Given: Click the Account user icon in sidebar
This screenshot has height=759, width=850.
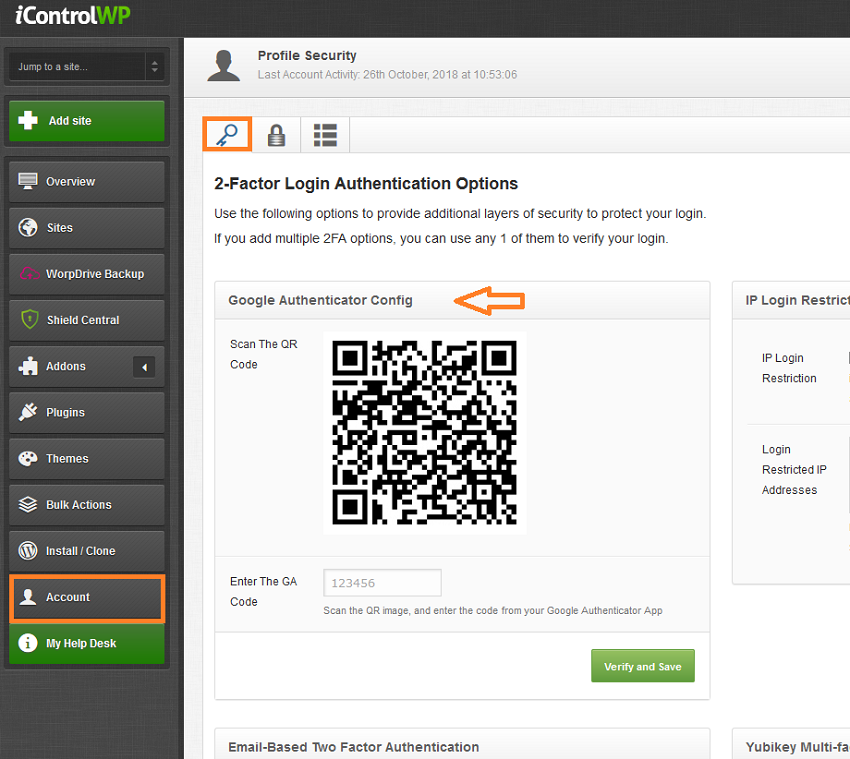Looking at the screenshot, I should click(29, 597).
